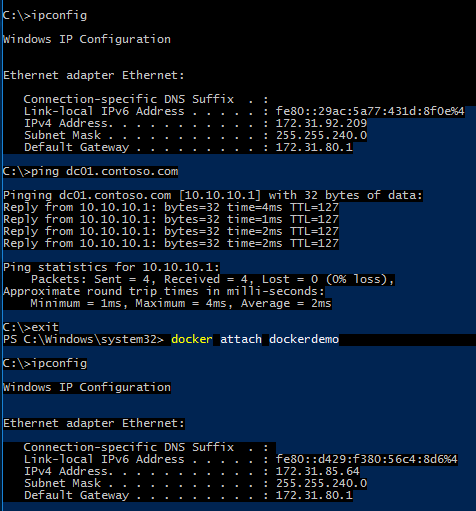This screenshot has height=511, width=476.
Task: Click the IPv6 address fe80::d429:f380:56c4:8d6%4
Action: [x=366, y=459]
